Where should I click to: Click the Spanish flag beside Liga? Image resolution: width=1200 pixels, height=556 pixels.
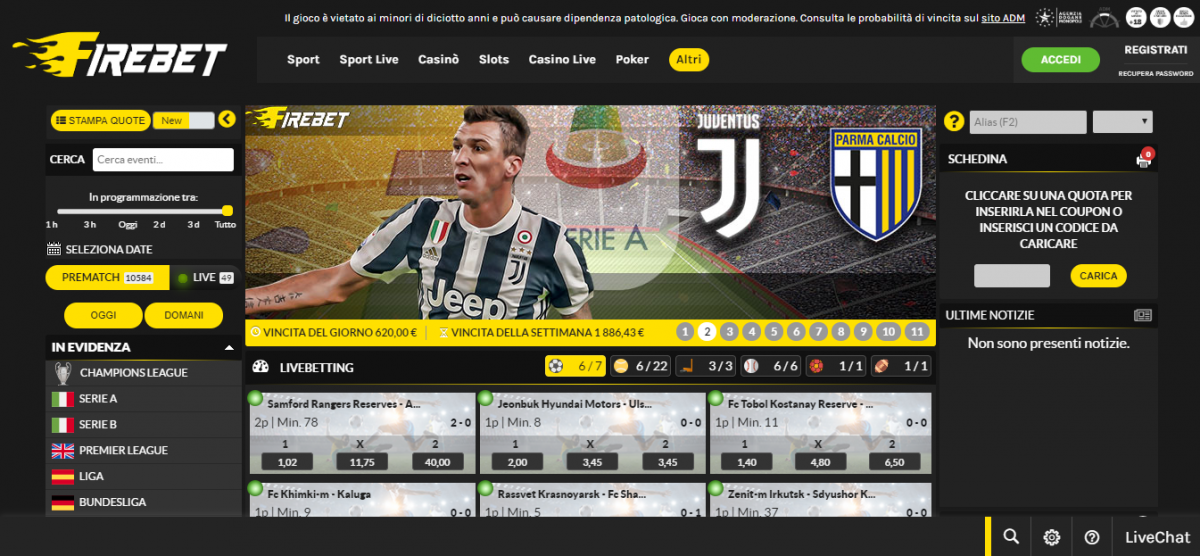[63, 477]
